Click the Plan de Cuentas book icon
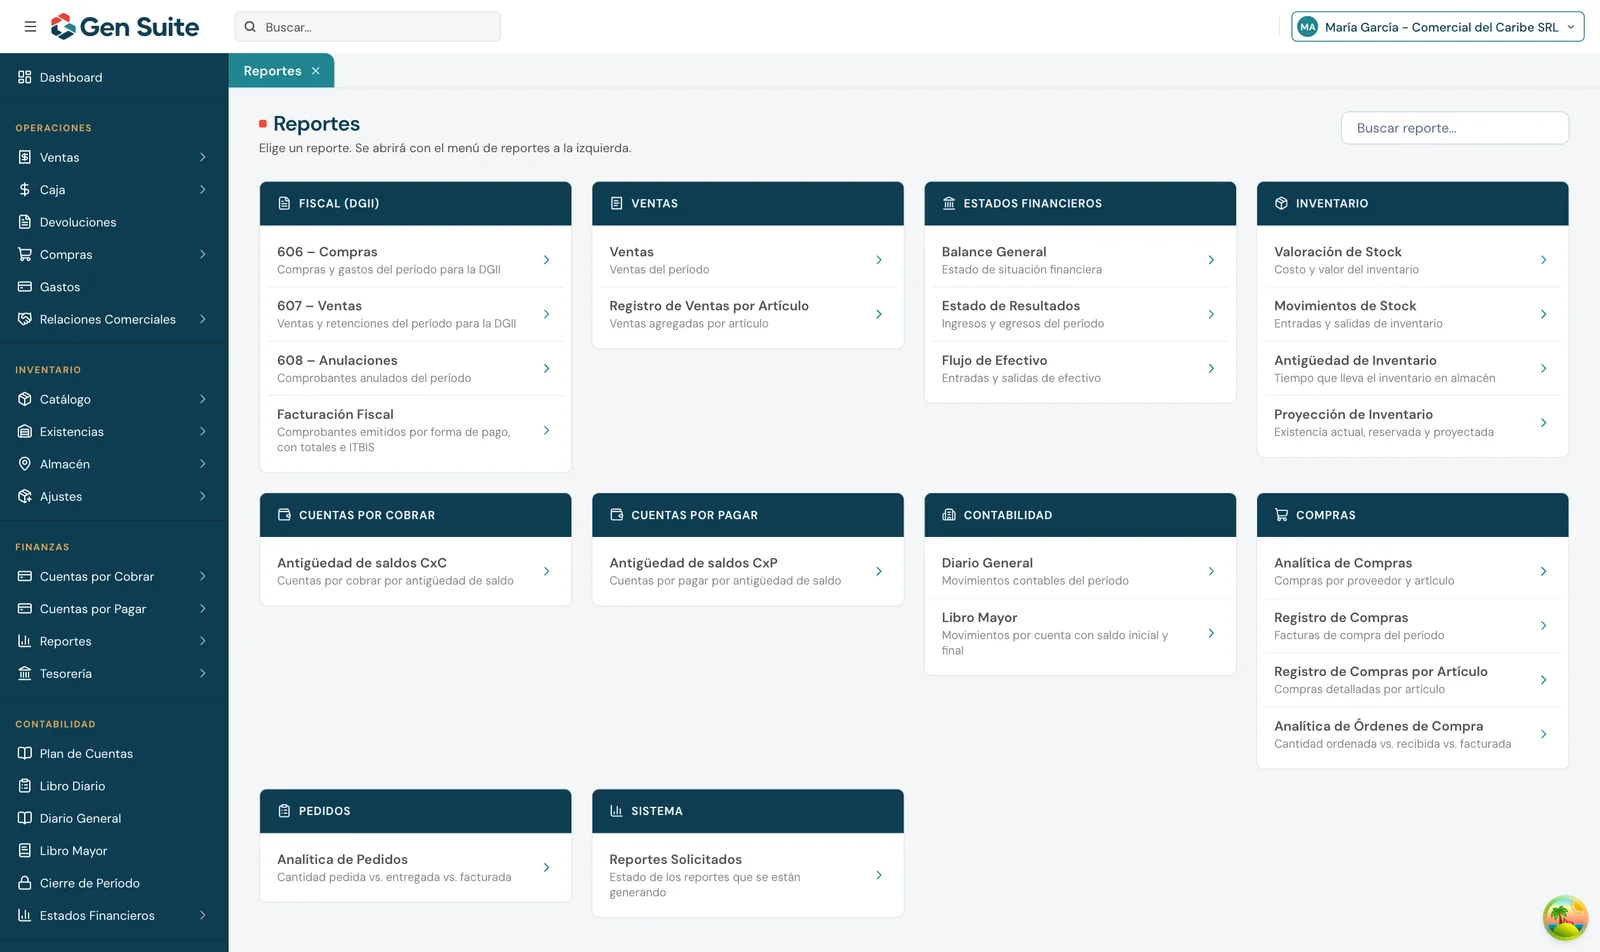The width and height of the screenshot is (1600, 952). (25, 754)
